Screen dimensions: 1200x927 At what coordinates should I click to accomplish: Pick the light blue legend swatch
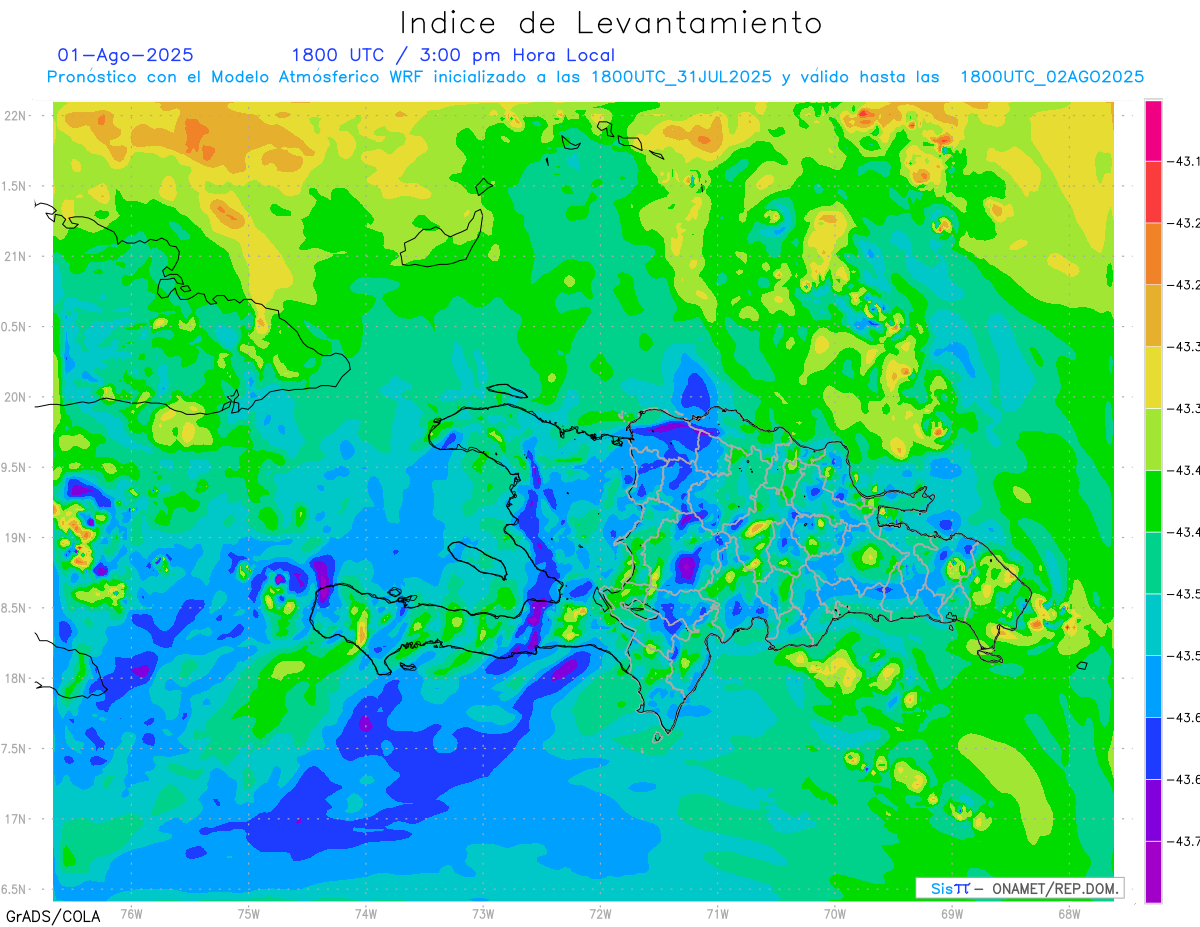pos(1153,686)
